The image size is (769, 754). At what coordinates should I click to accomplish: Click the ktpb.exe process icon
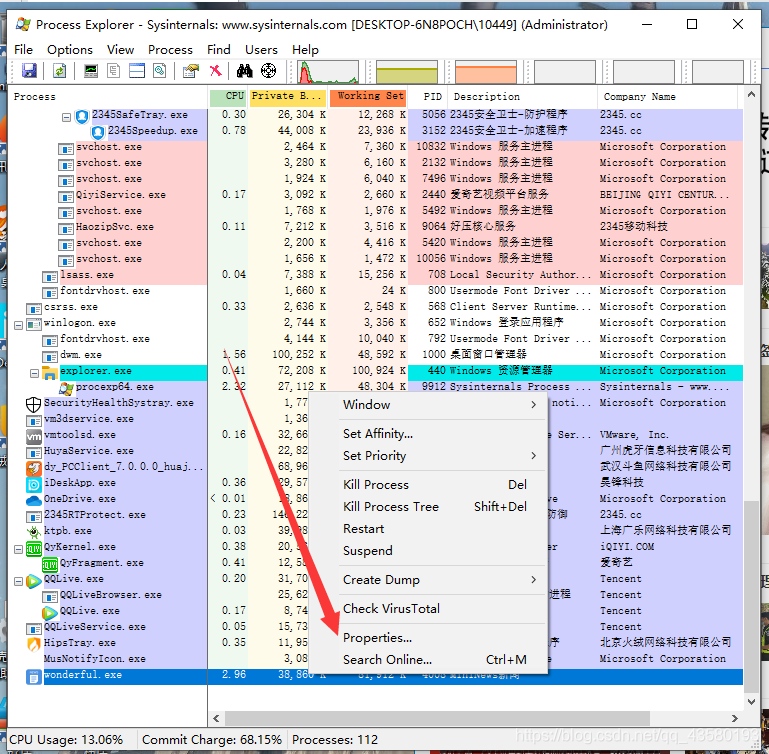(33, 532)
